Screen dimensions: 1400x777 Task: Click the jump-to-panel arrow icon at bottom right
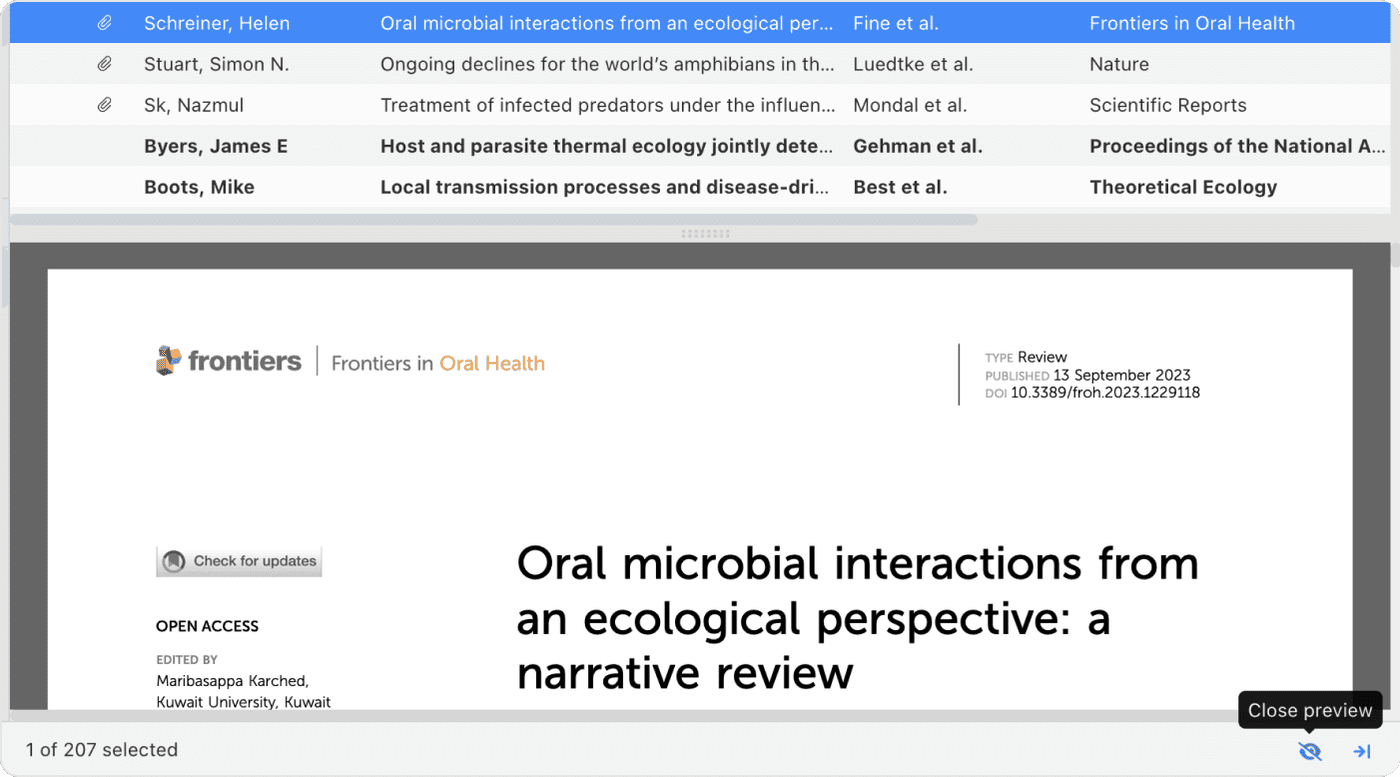click(1361, 750)
